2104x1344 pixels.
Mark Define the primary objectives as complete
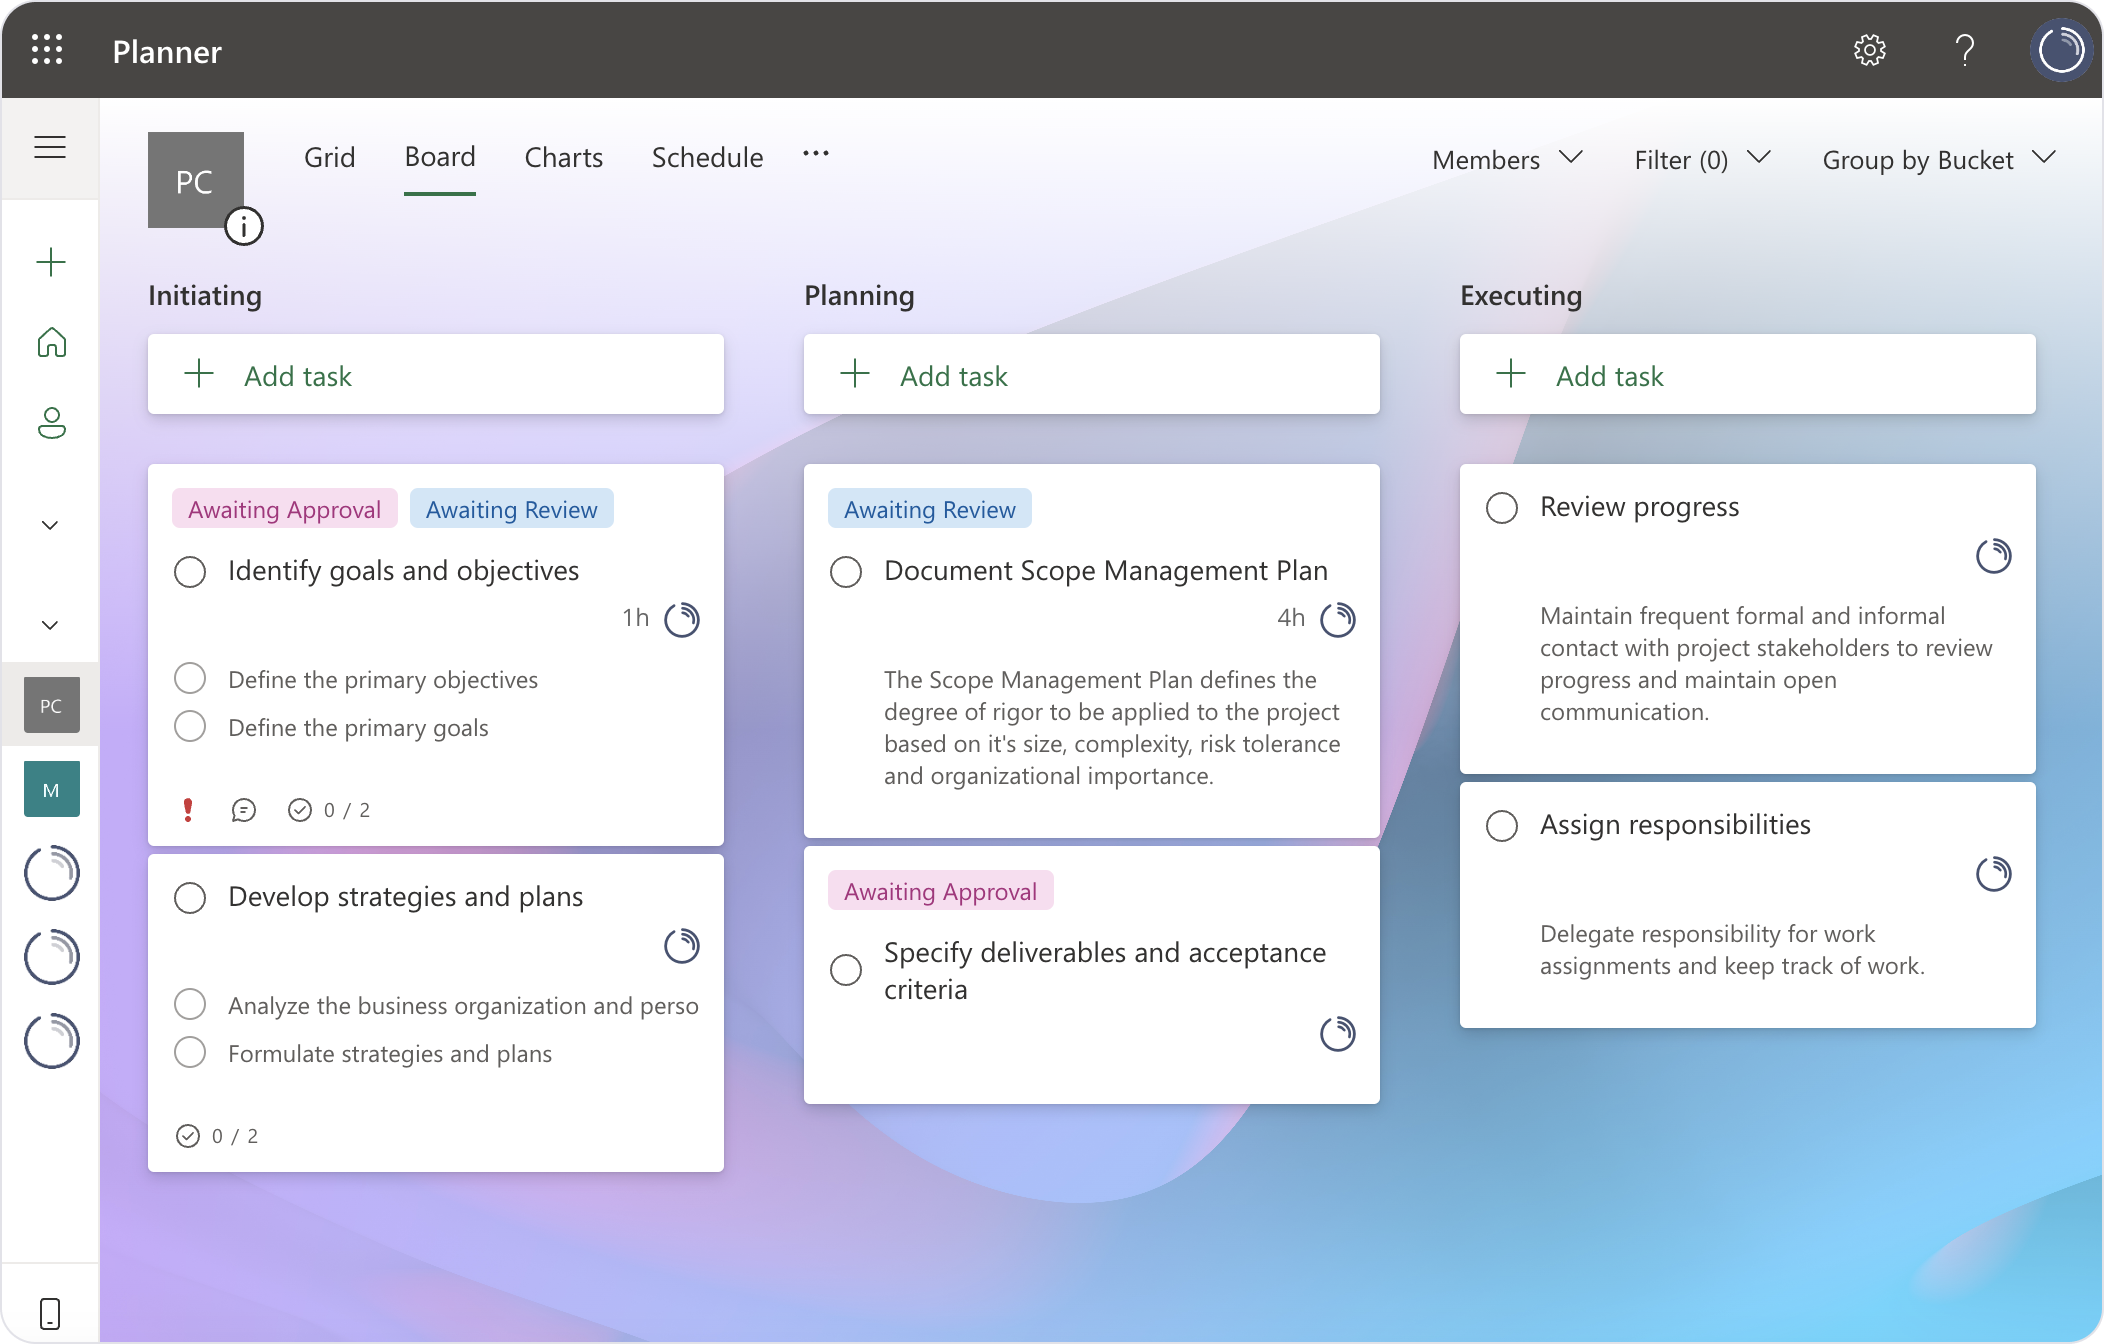(190, 678)
